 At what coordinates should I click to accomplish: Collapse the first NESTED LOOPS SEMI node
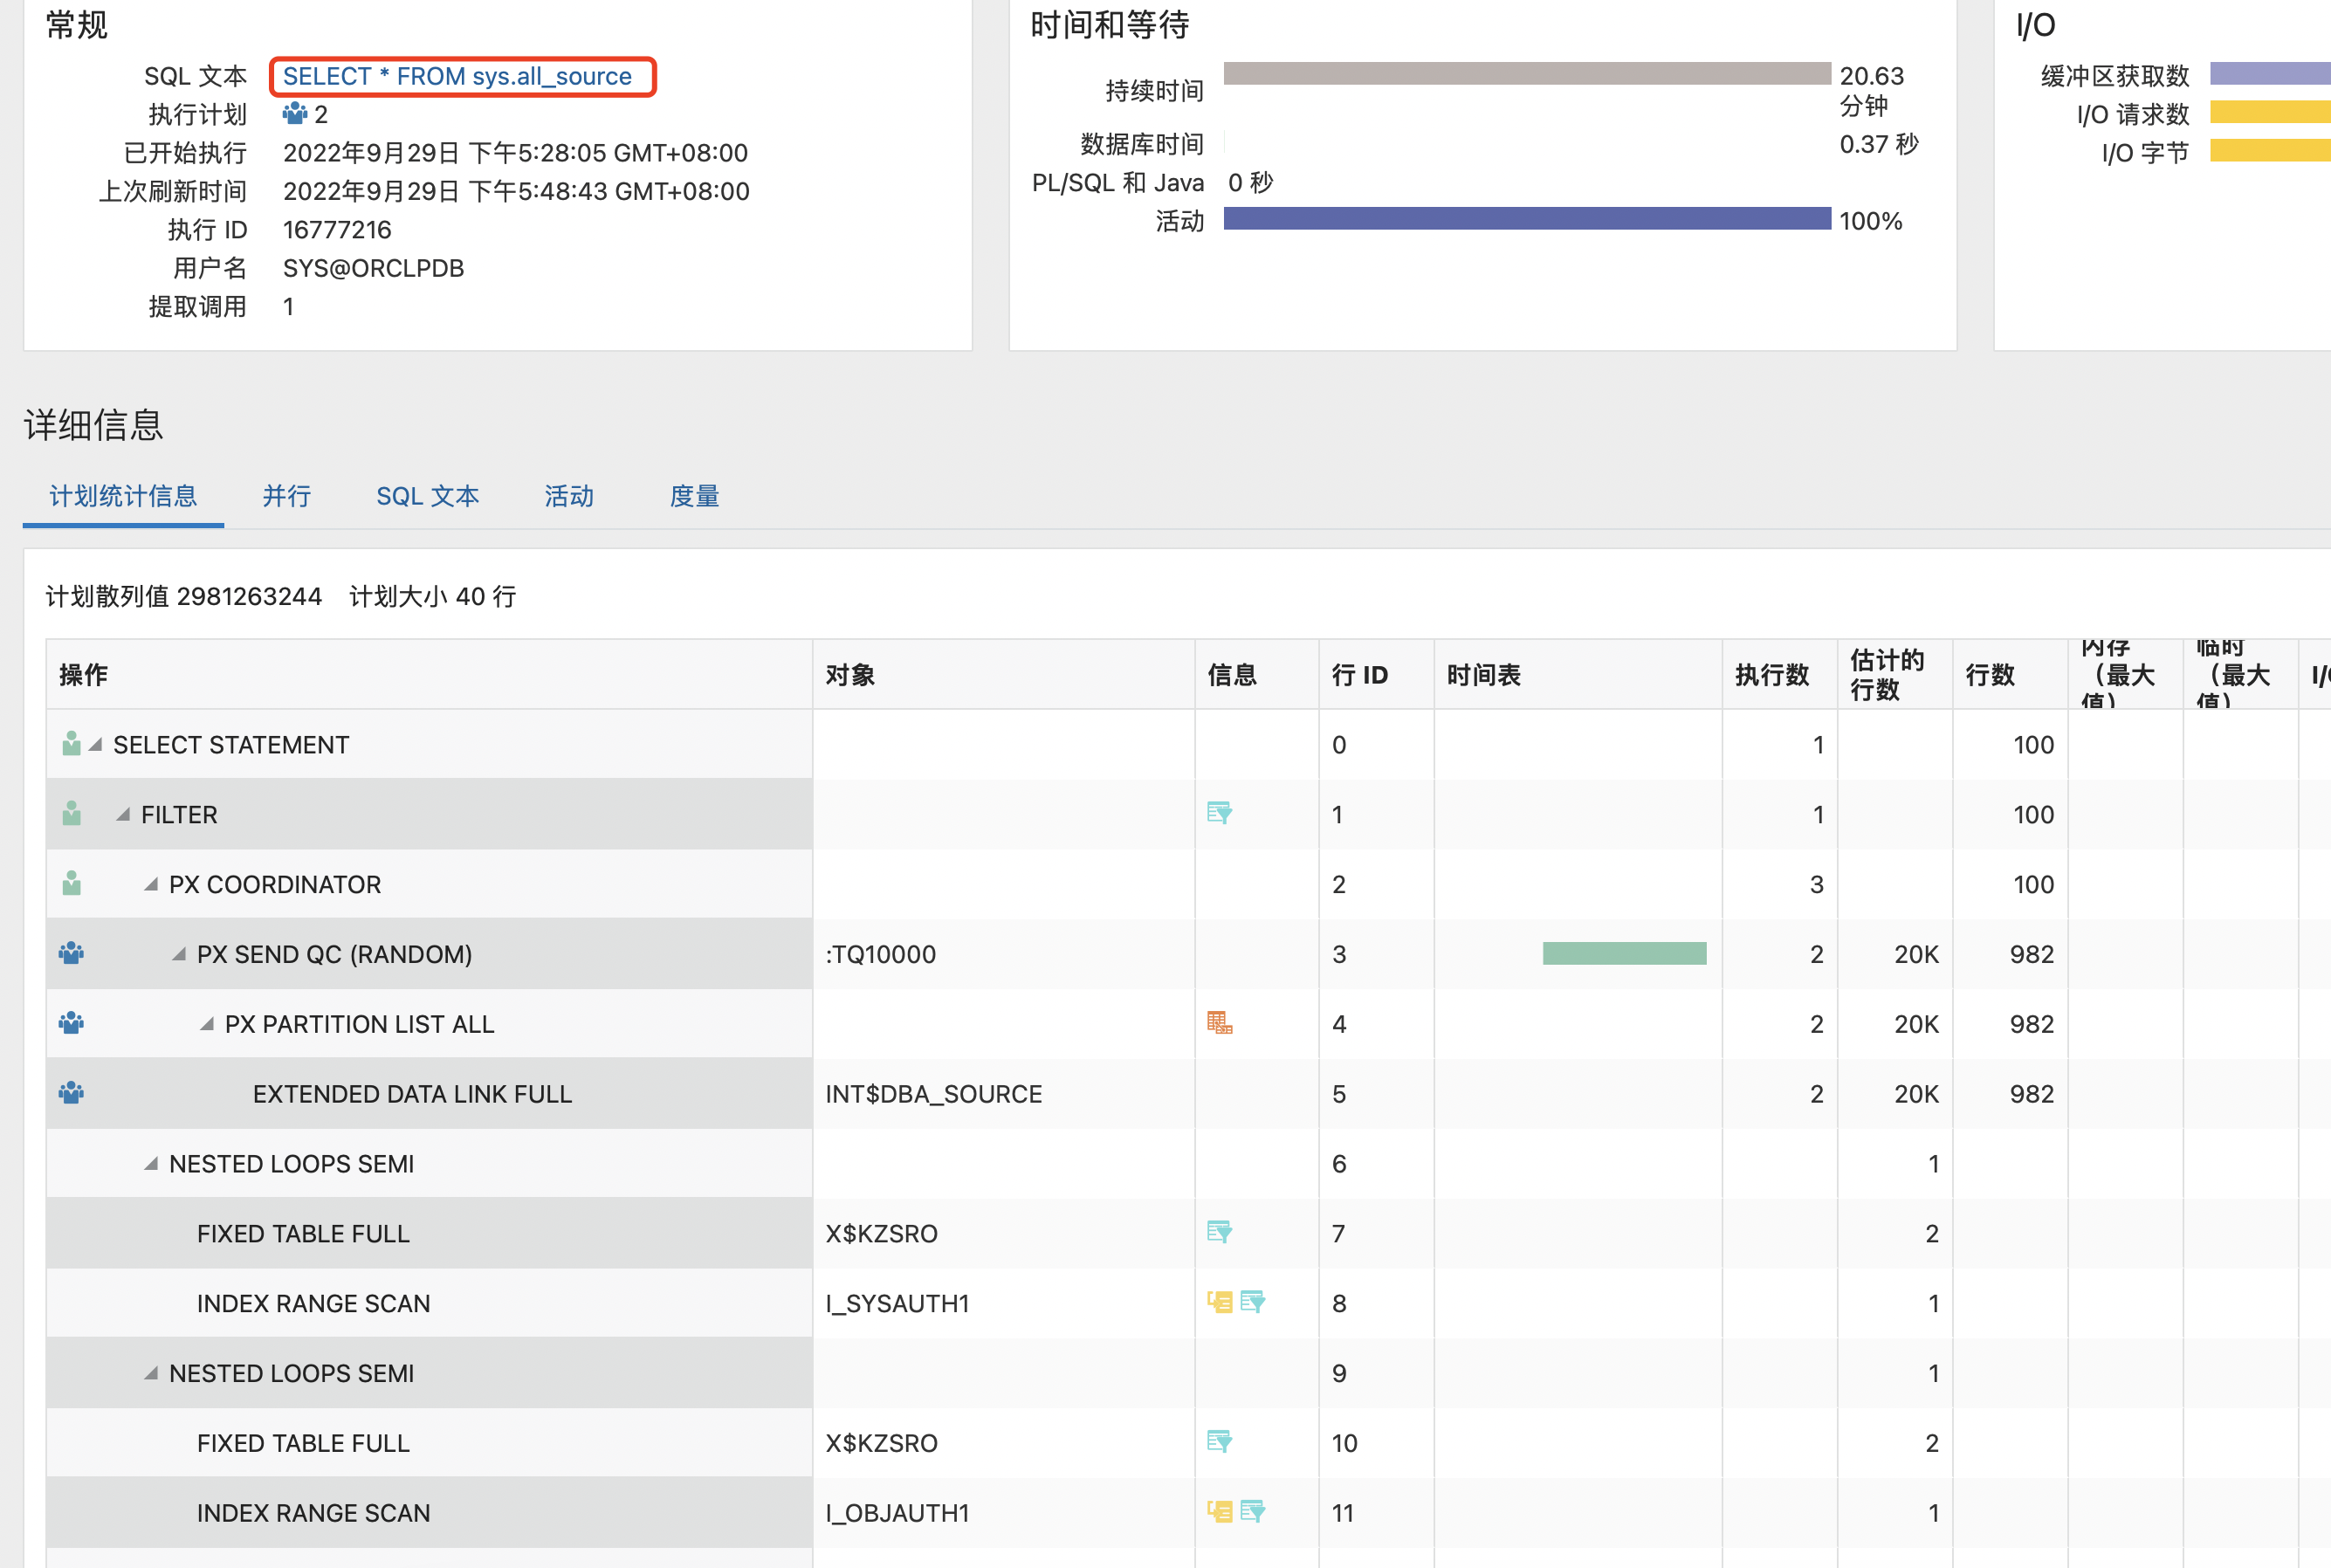(151, 1164)
